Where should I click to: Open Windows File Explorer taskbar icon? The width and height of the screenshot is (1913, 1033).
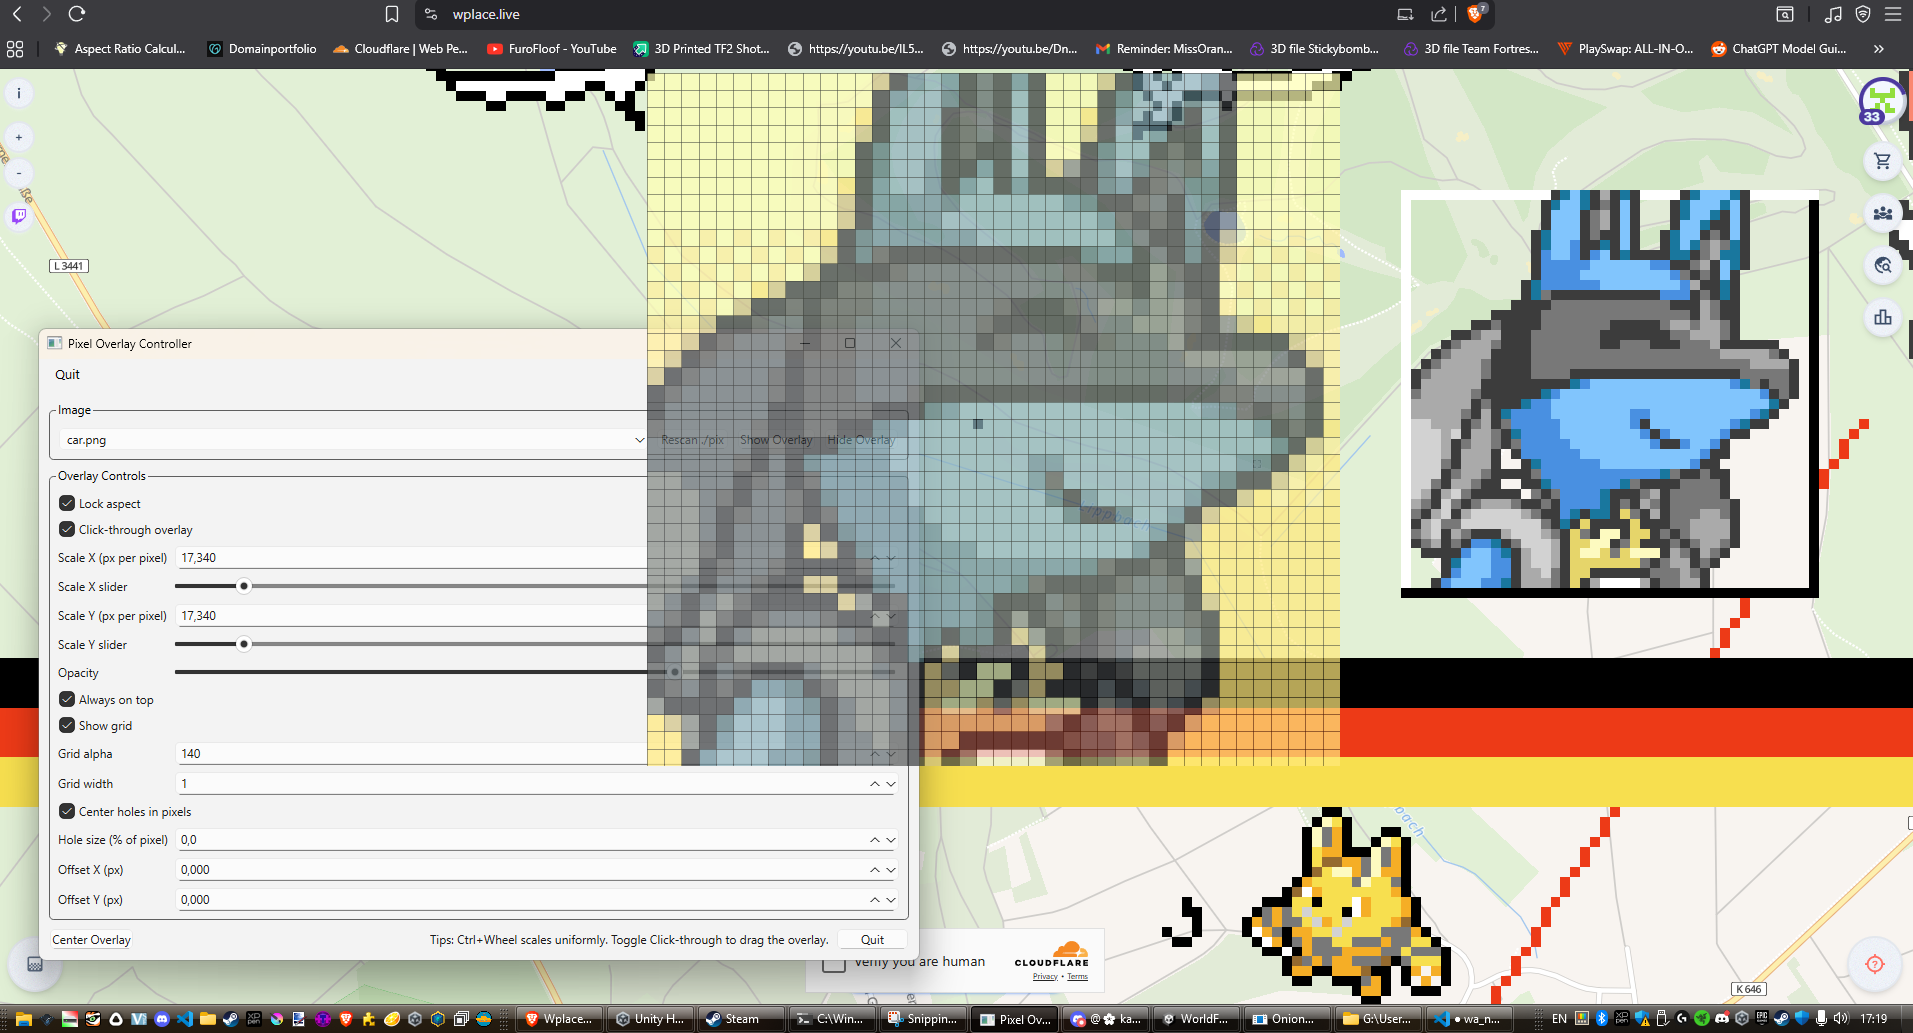24,1019
